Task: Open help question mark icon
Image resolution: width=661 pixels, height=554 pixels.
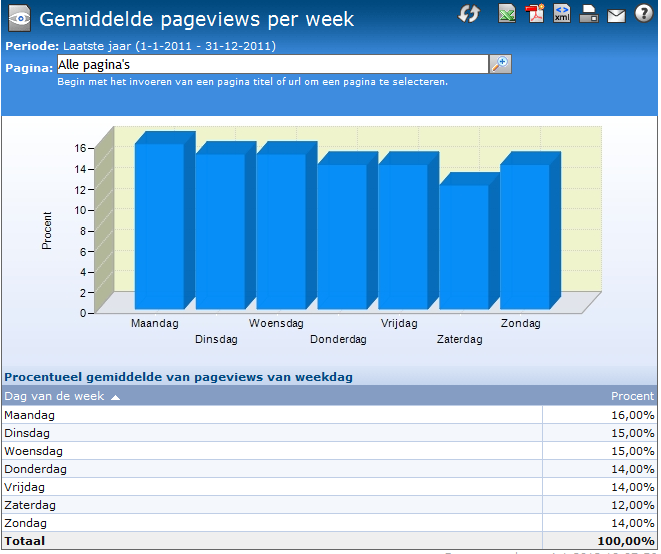Action: pyautogui.click(x=644, y=13)
